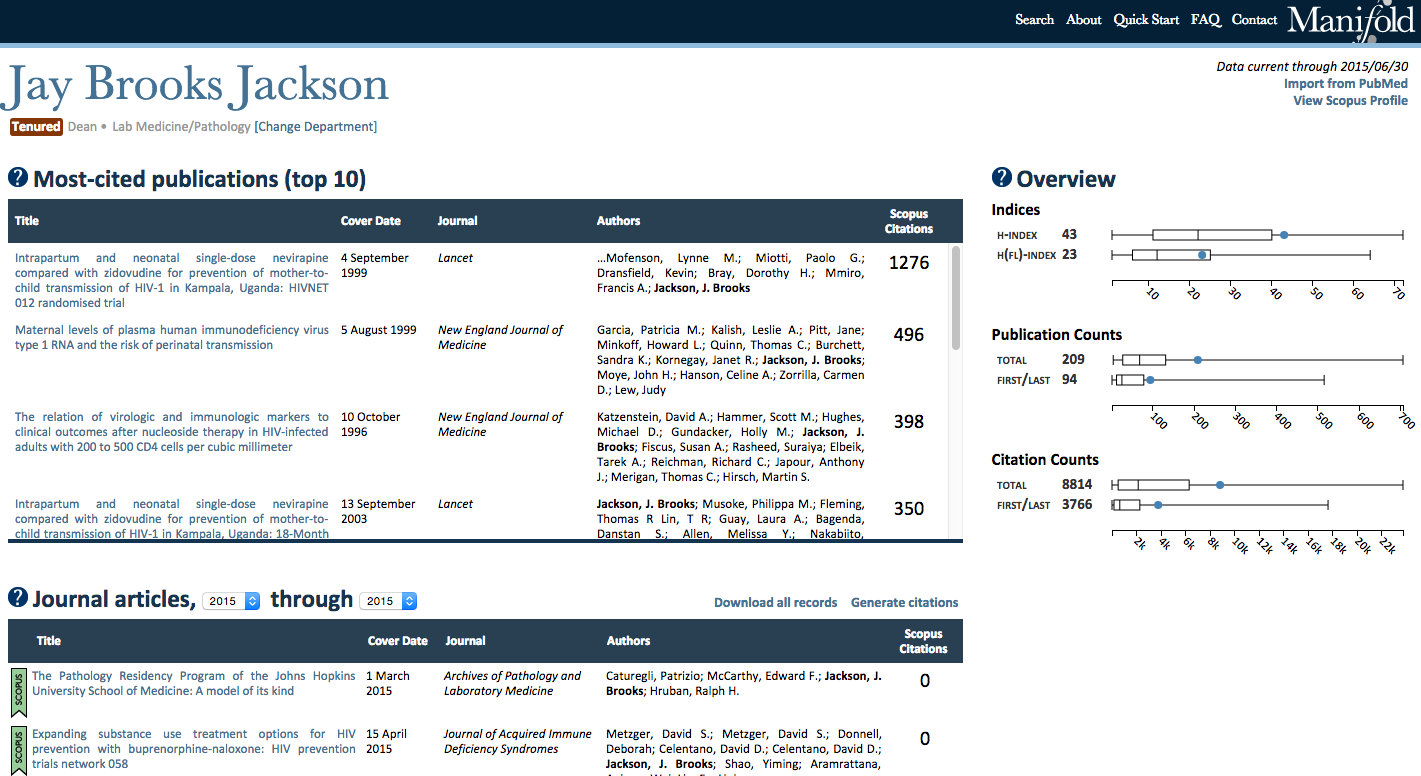The image size is (1421, 776).
Task: Click cover date 4 September 1999
Action: (375, 265)
